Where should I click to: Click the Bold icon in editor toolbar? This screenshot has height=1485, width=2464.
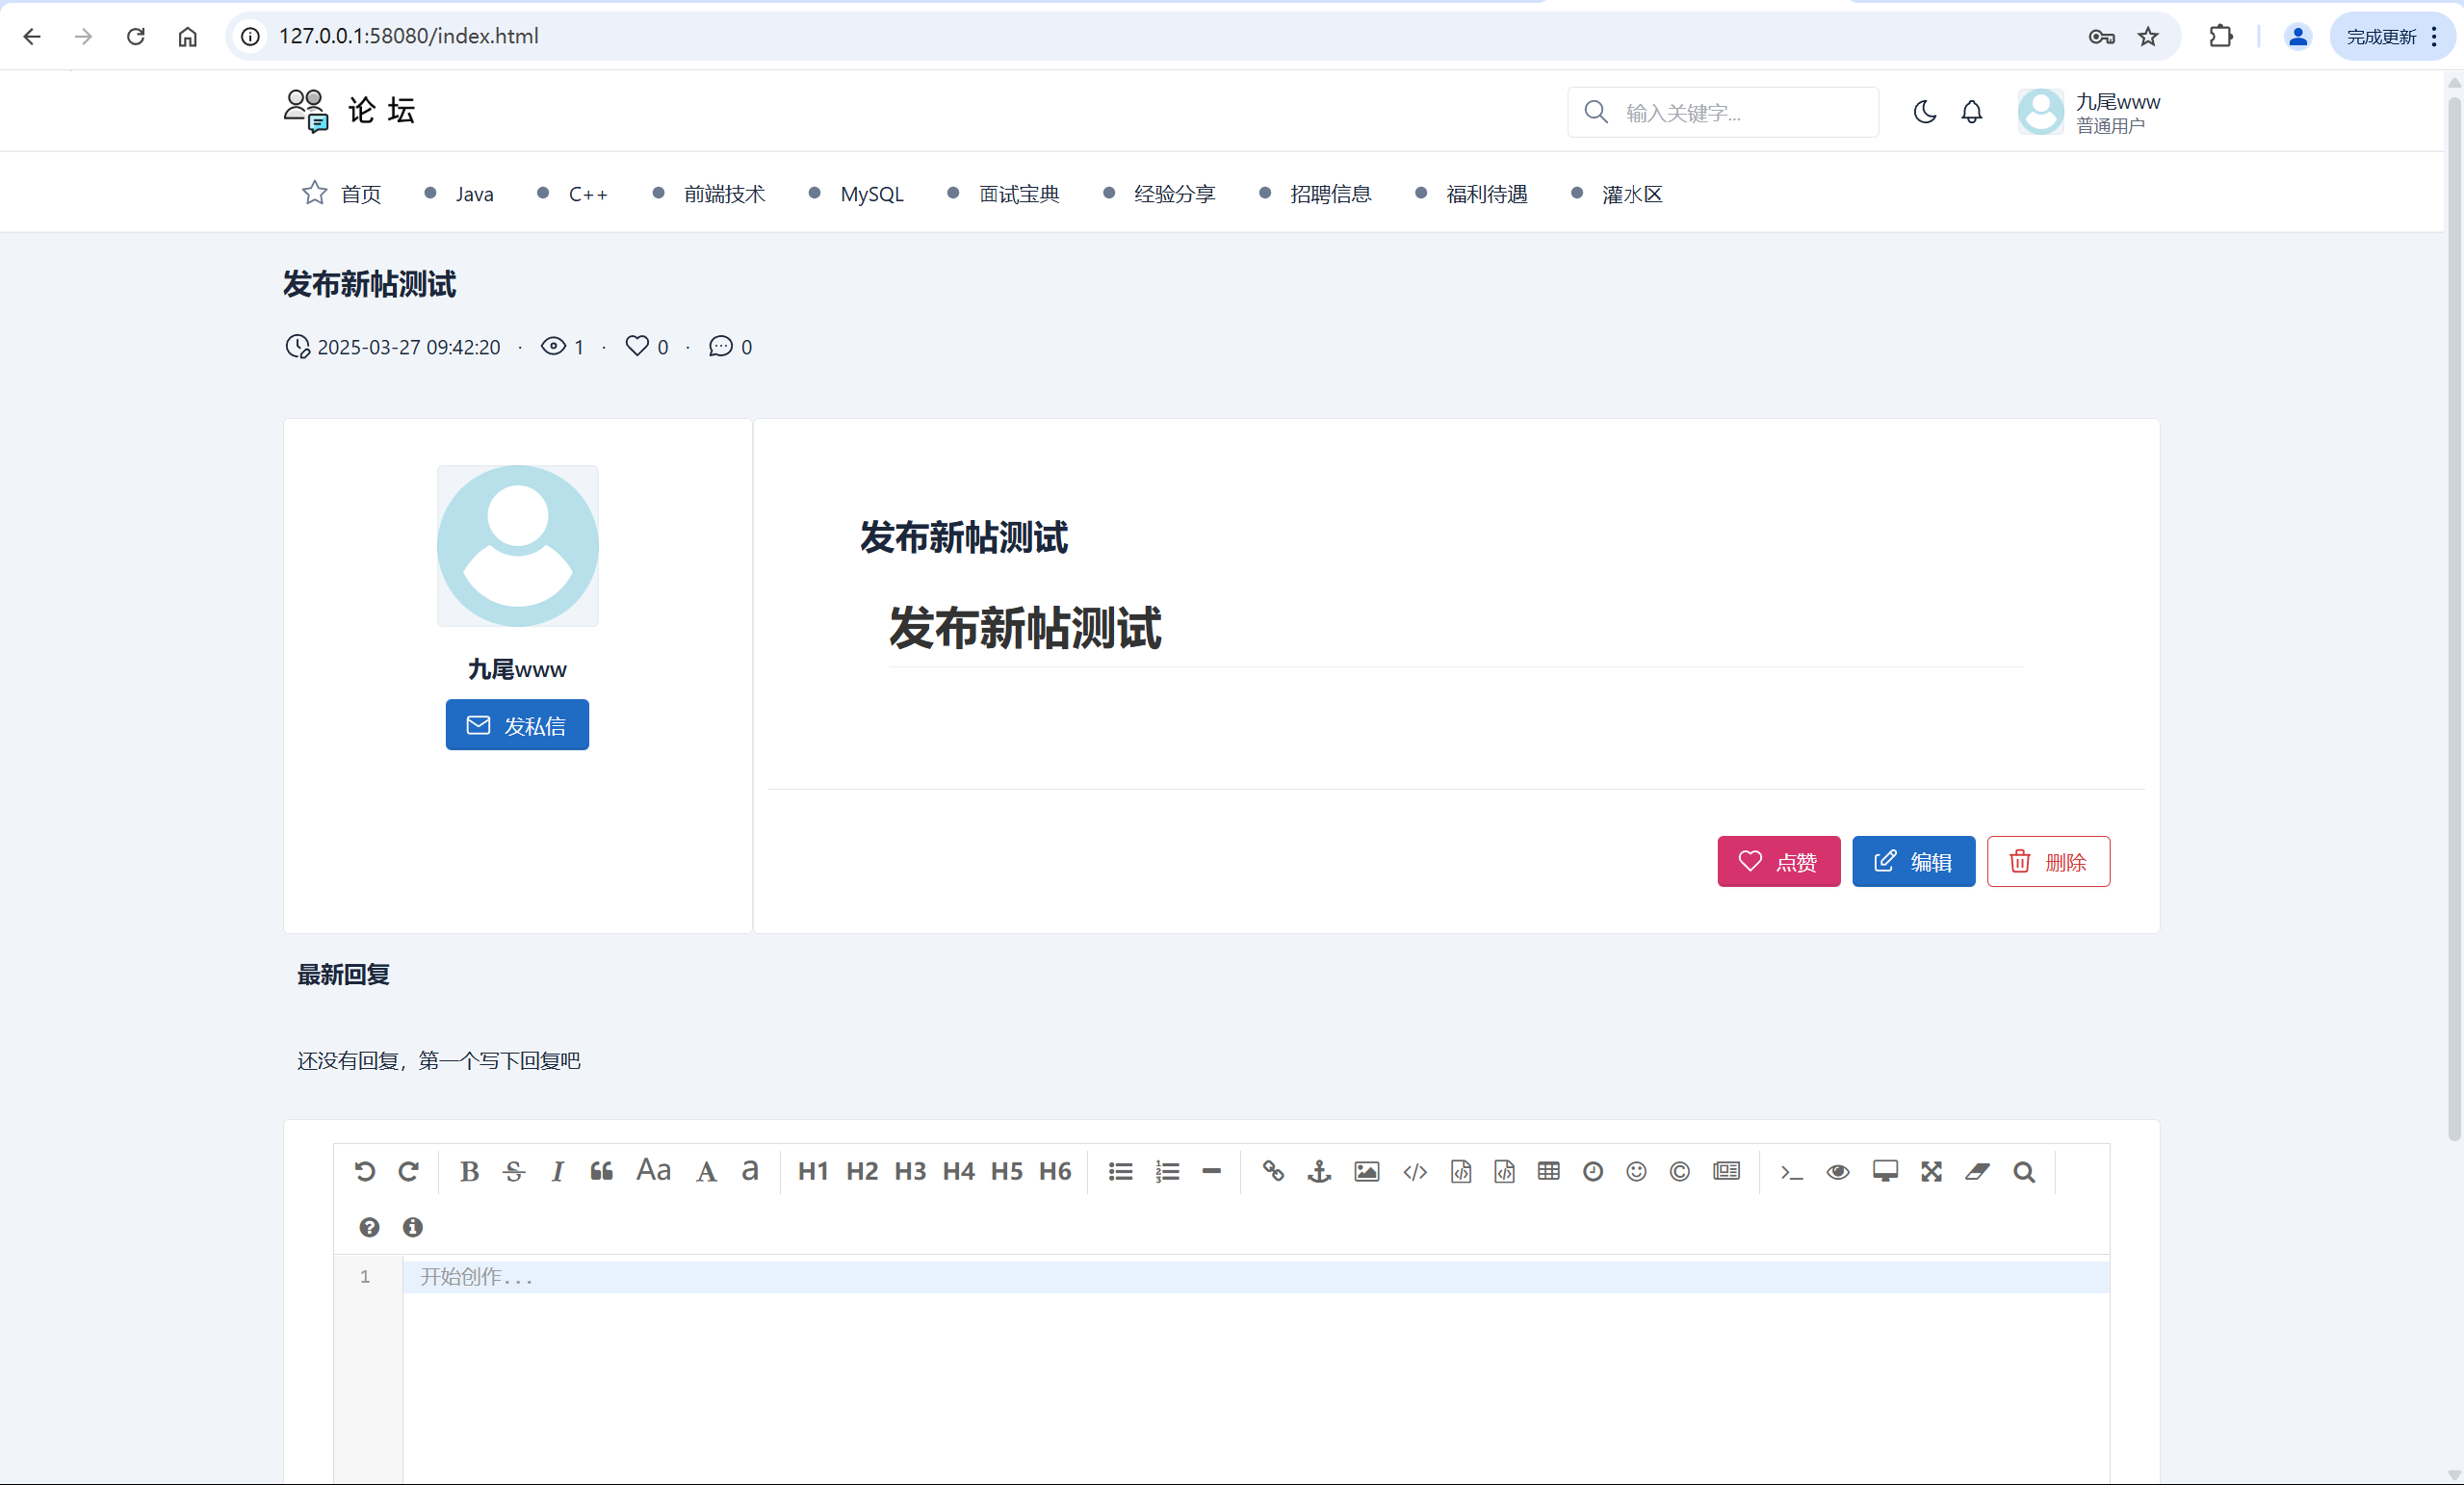tap(469, 1171)
